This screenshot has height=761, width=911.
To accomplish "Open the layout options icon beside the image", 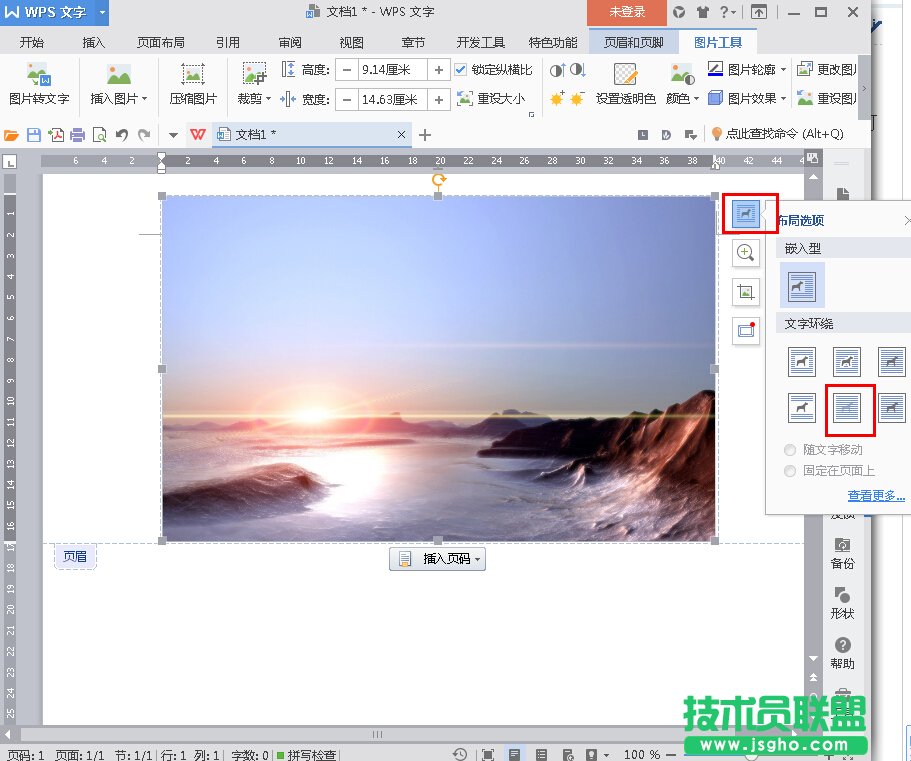I will [x=745, y=213].
